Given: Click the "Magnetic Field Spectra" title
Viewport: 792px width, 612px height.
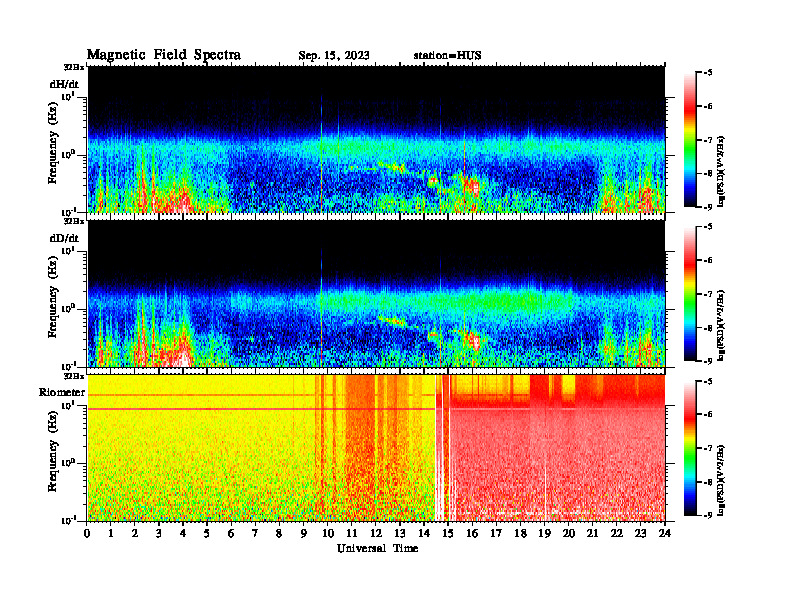Looking at the screenshot, I should point(164,55).
